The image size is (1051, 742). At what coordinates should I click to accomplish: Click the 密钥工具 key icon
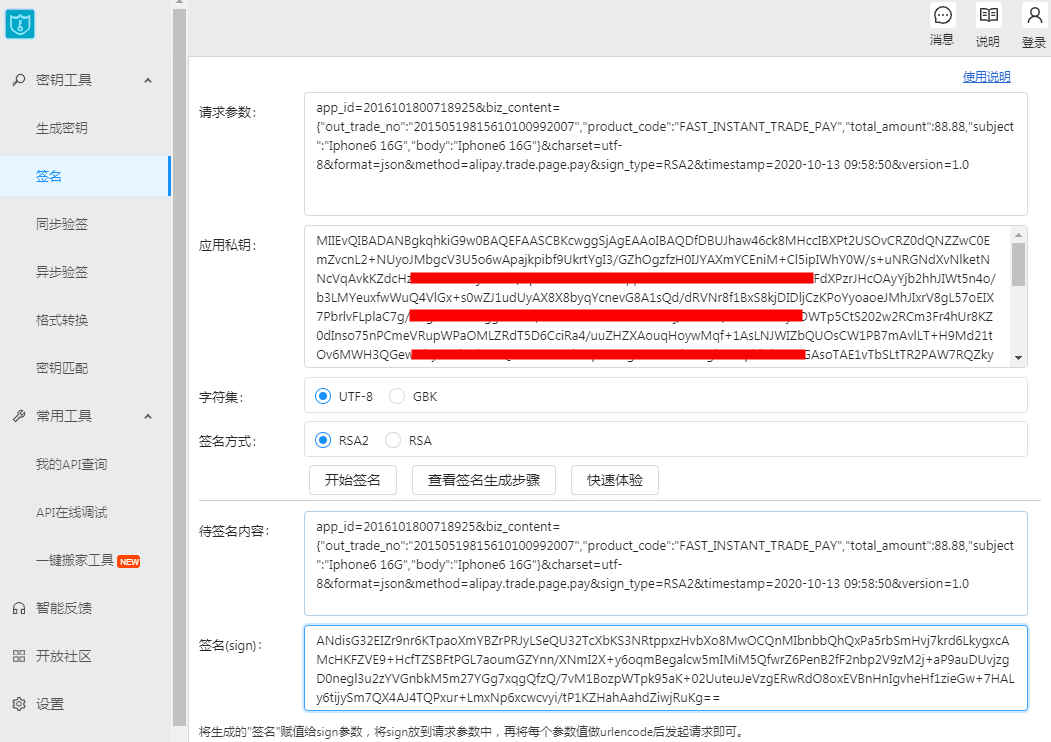pyautogui.click(x=19, y=80)
